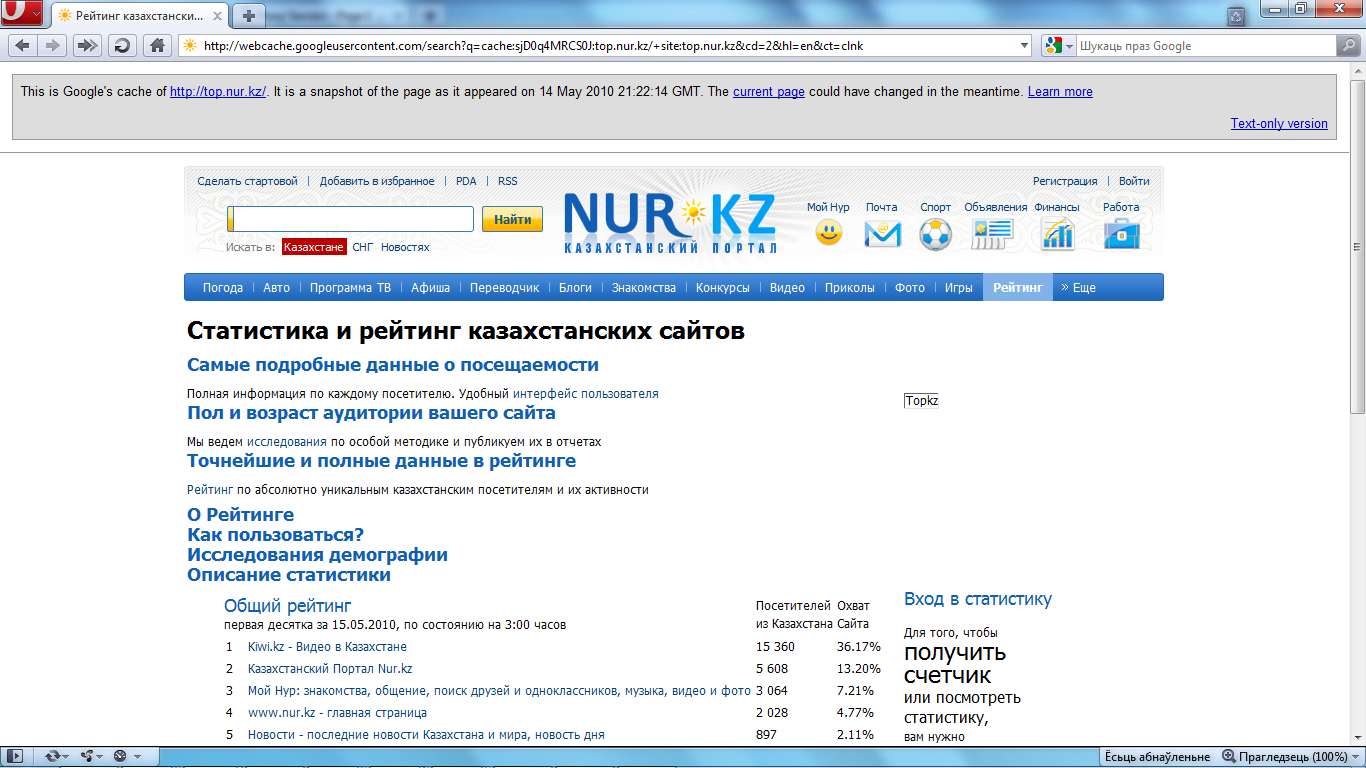
Task: Open the Финансы chart icon
Action: [1057, 234]
